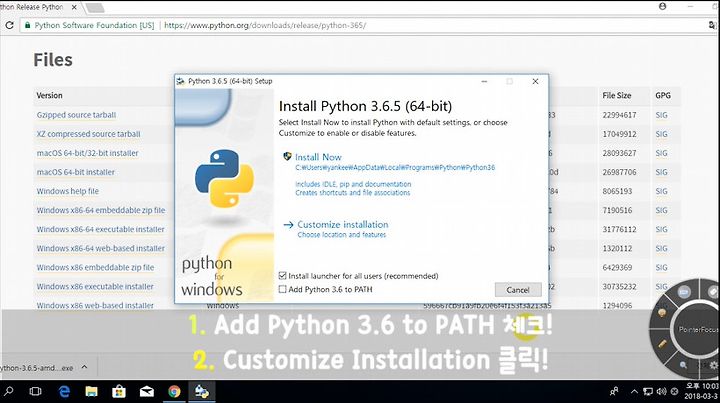Open Gzipped source tarball link

tap(76, 115)
